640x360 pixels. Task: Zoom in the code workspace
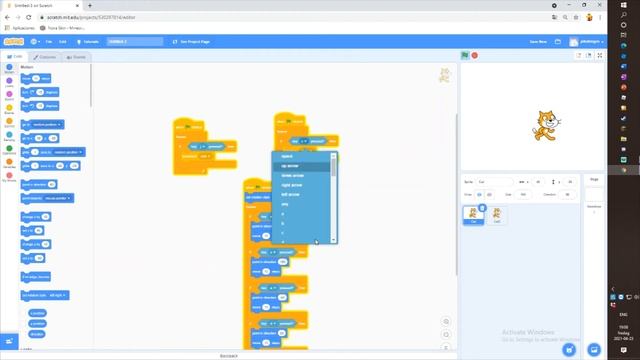[446, 322]
